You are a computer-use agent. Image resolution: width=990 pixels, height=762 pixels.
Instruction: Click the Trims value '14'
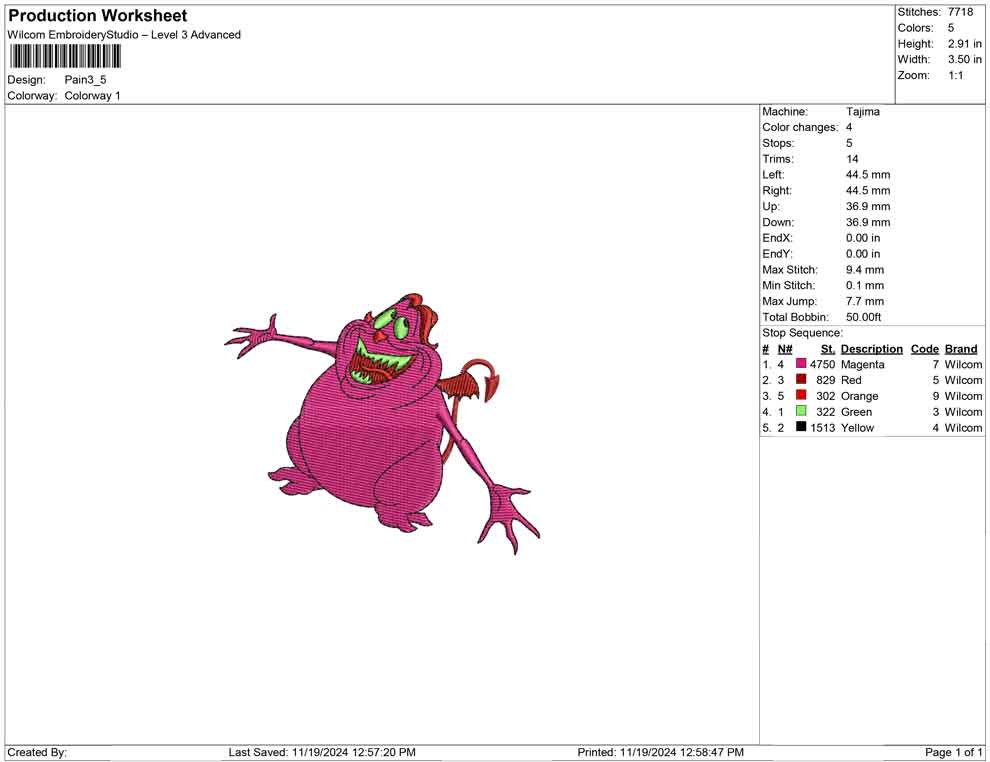852,159
